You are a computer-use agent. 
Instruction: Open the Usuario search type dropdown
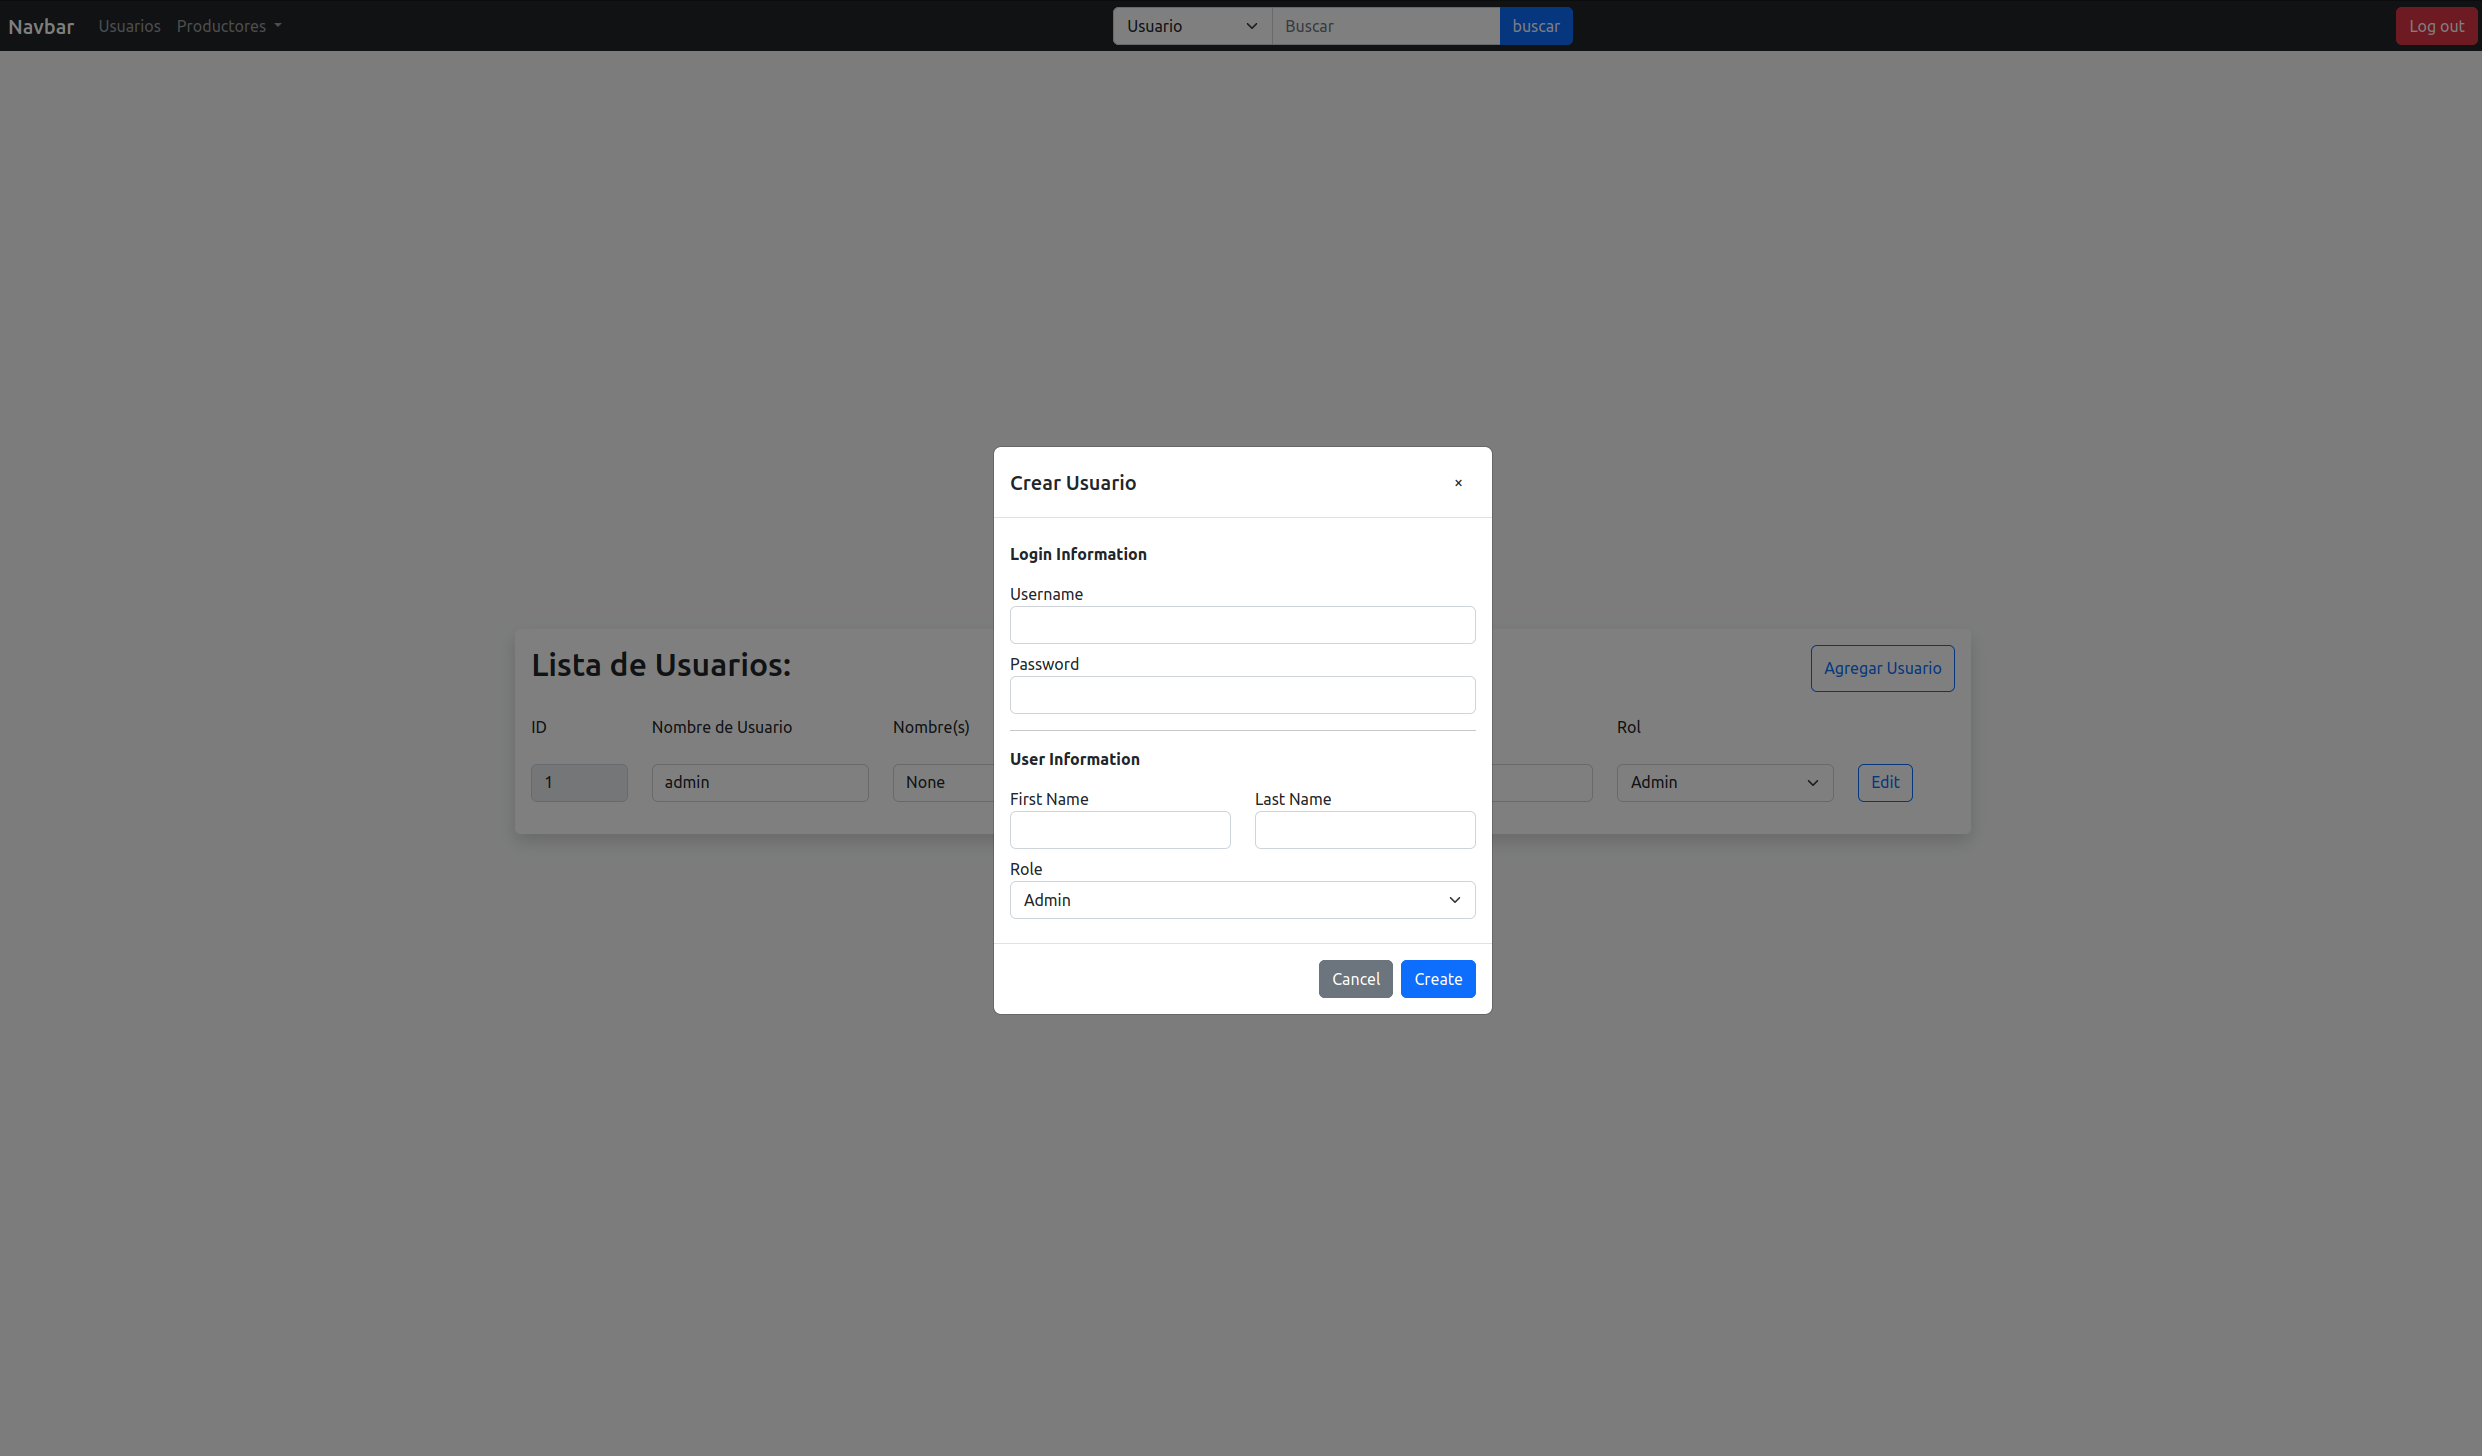pos(1192,26)
